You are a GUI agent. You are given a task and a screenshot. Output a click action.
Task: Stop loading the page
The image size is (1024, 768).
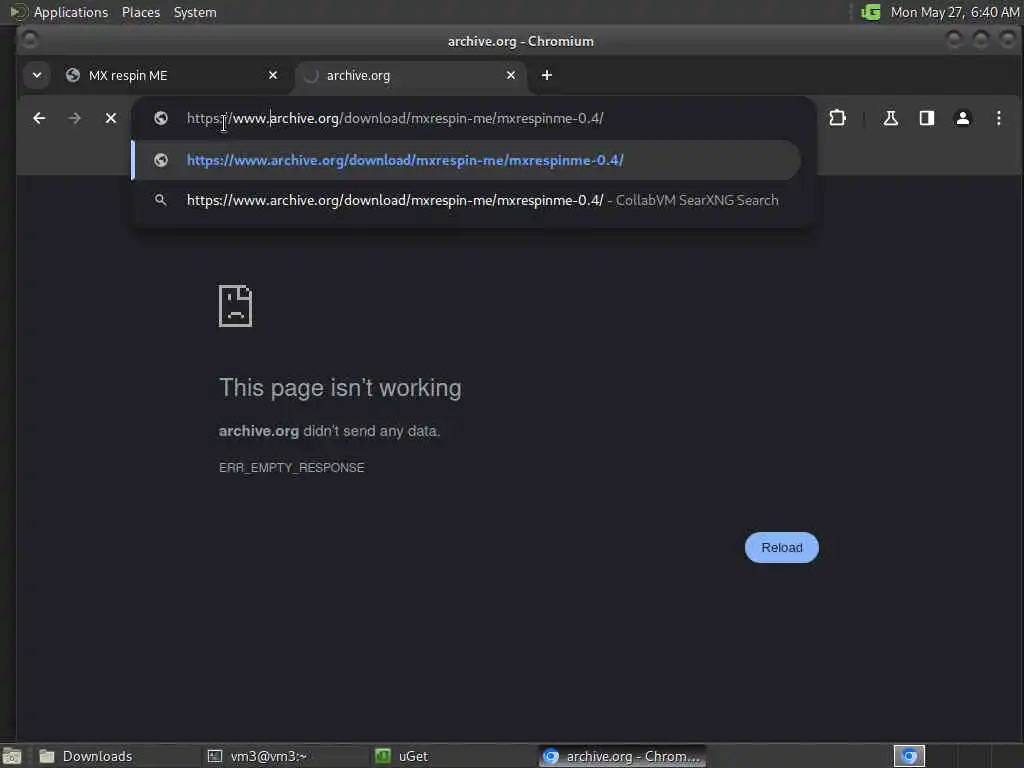click(111, 118)
